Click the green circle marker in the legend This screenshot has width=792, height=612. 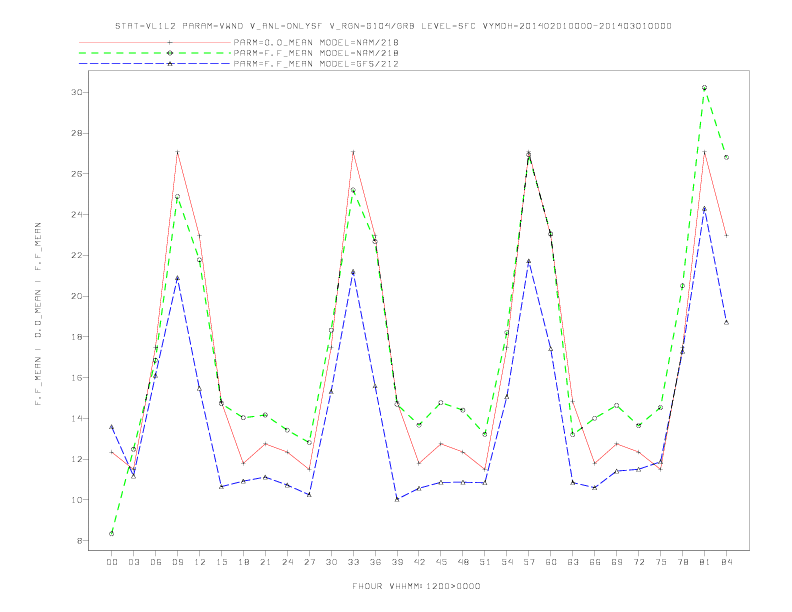tap(170, 53)
